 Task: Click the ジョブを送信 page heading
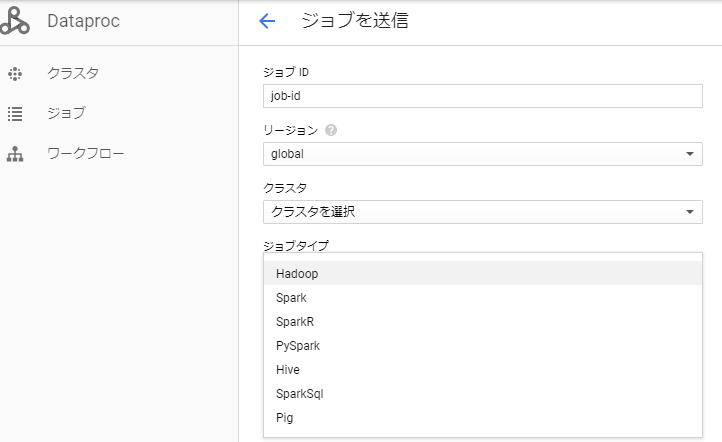click(x=355, y=20)
